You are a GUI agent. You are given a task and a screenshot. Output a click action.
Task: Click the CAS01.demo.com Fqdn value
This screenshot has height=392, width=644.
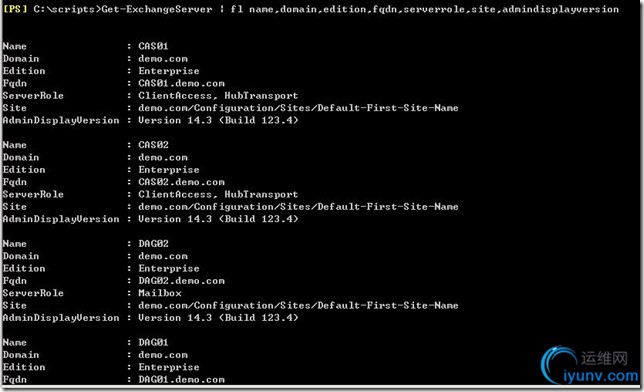pyautogui.click(x=181, y=83)
